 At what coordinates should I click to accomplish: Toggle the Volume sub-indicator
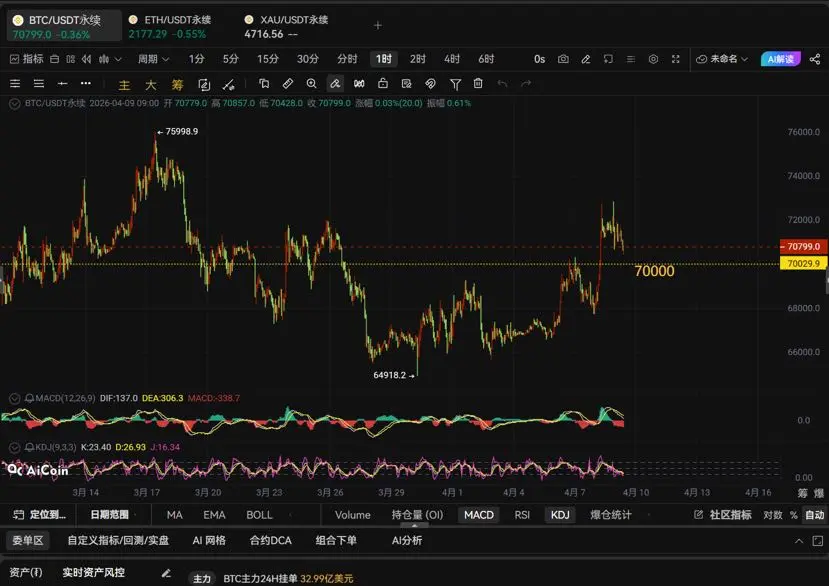[x=353, y=515]
